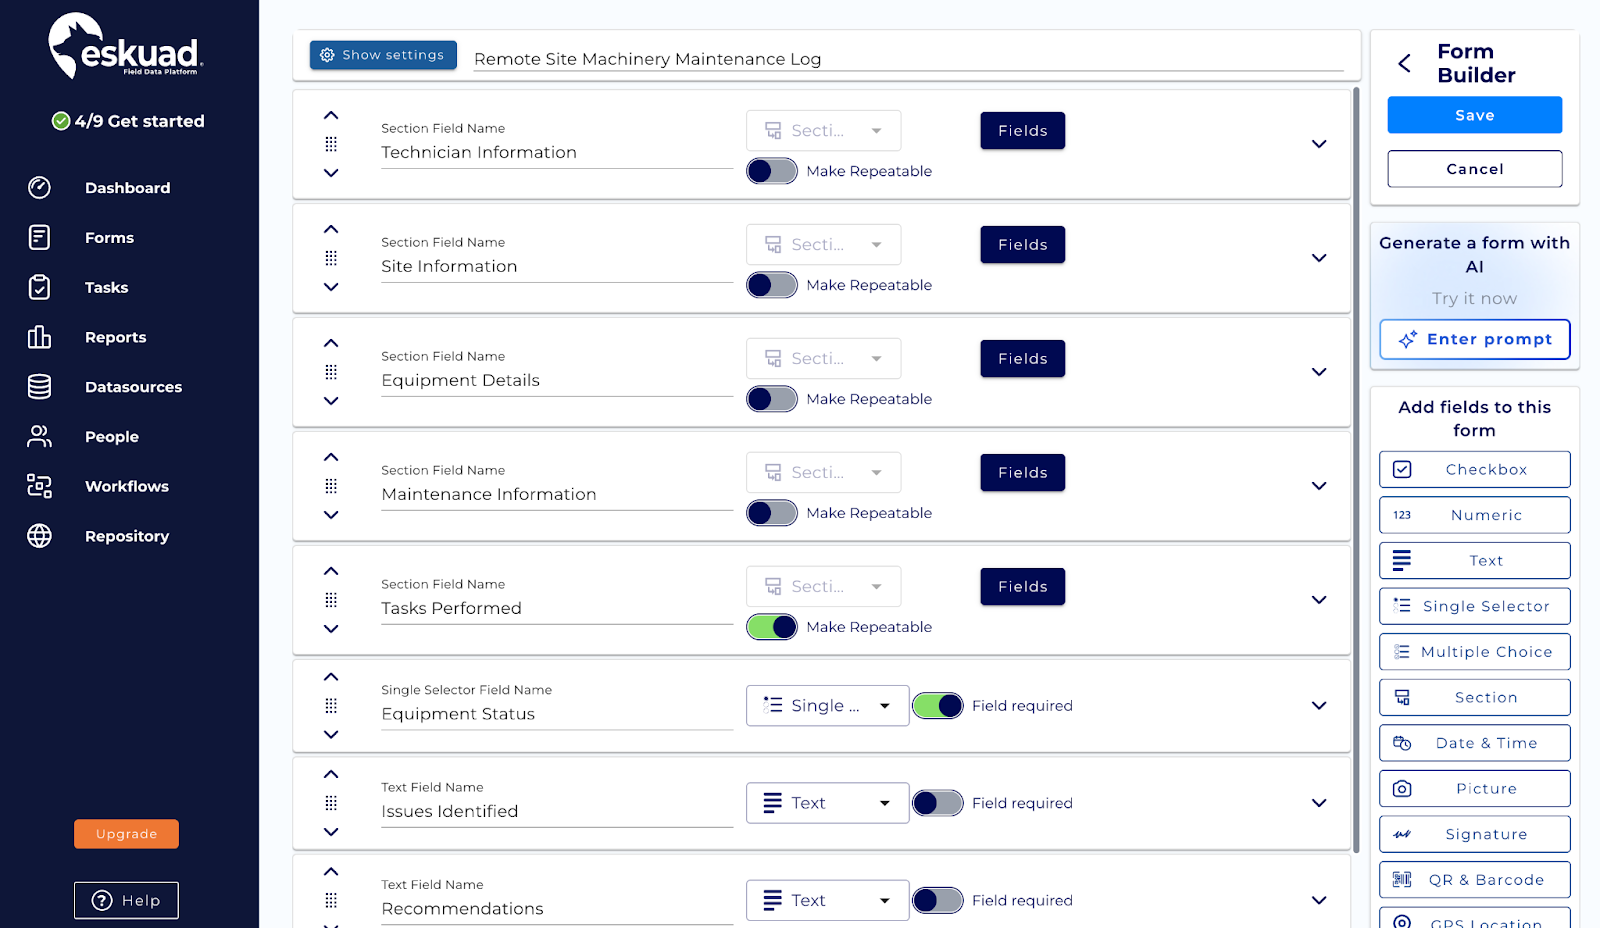Screen dimensions: 1600x928
Task: Expand the Maintenance Information row chevron
Action: point(1319,486)
